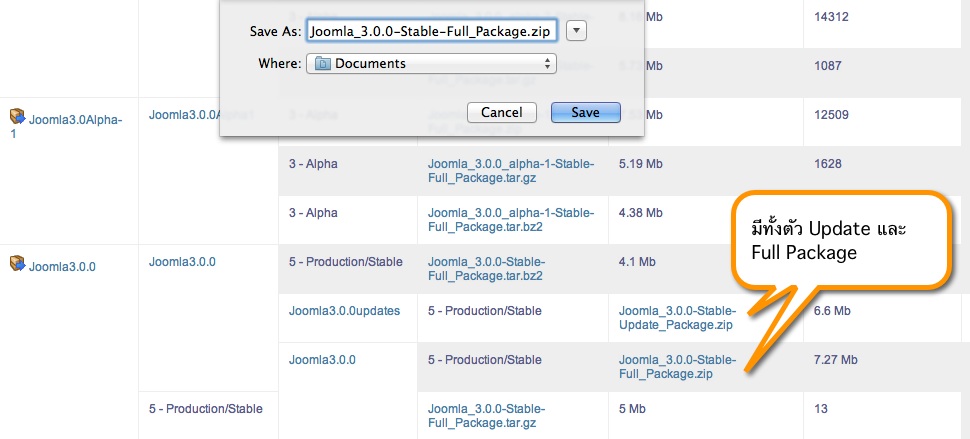Image resolution: width=970 pixels, height=439 pixels.
Task: Download Joomla_3.0.0_alpha-1-Stable-Full_Package.tar.bz2
Action: pos(511,220)
